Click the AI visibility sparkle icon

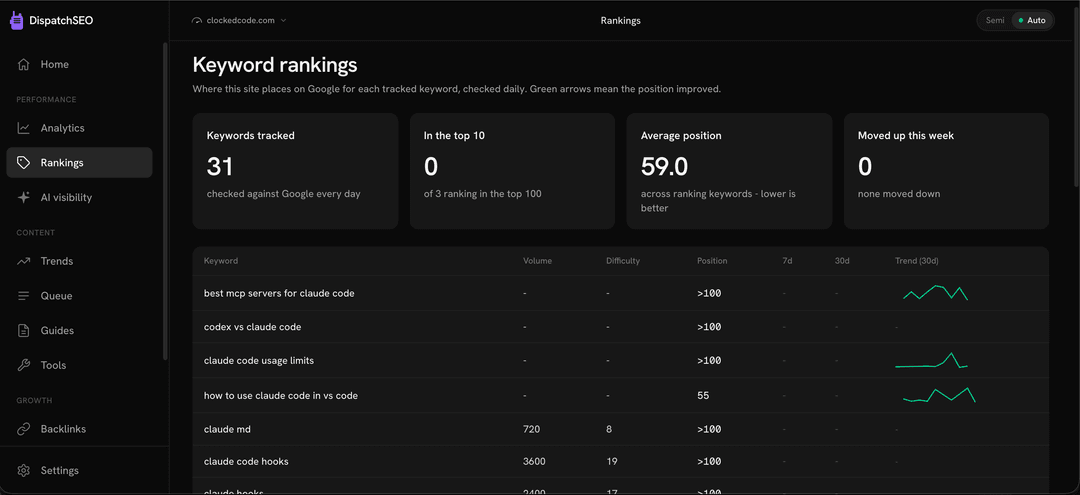[23, 198]
